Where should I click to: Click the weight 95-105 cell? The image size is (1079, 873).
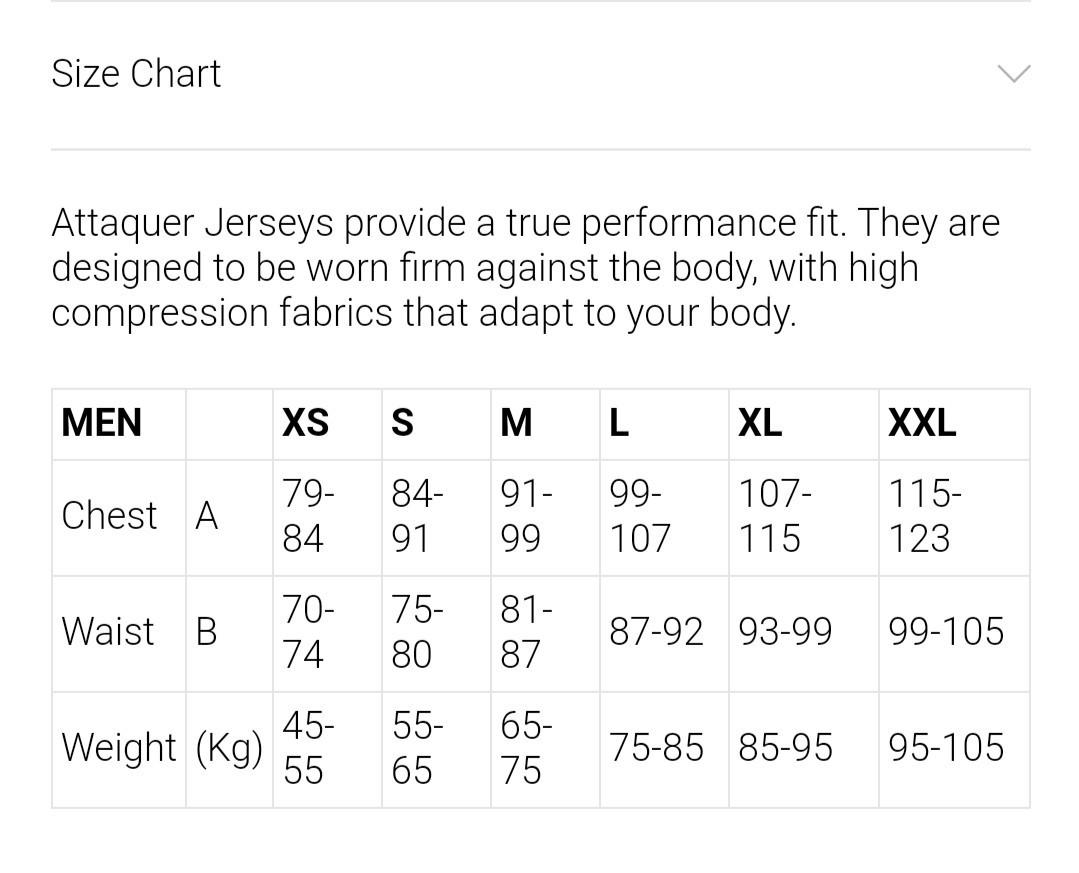click(x=945, y=748)
